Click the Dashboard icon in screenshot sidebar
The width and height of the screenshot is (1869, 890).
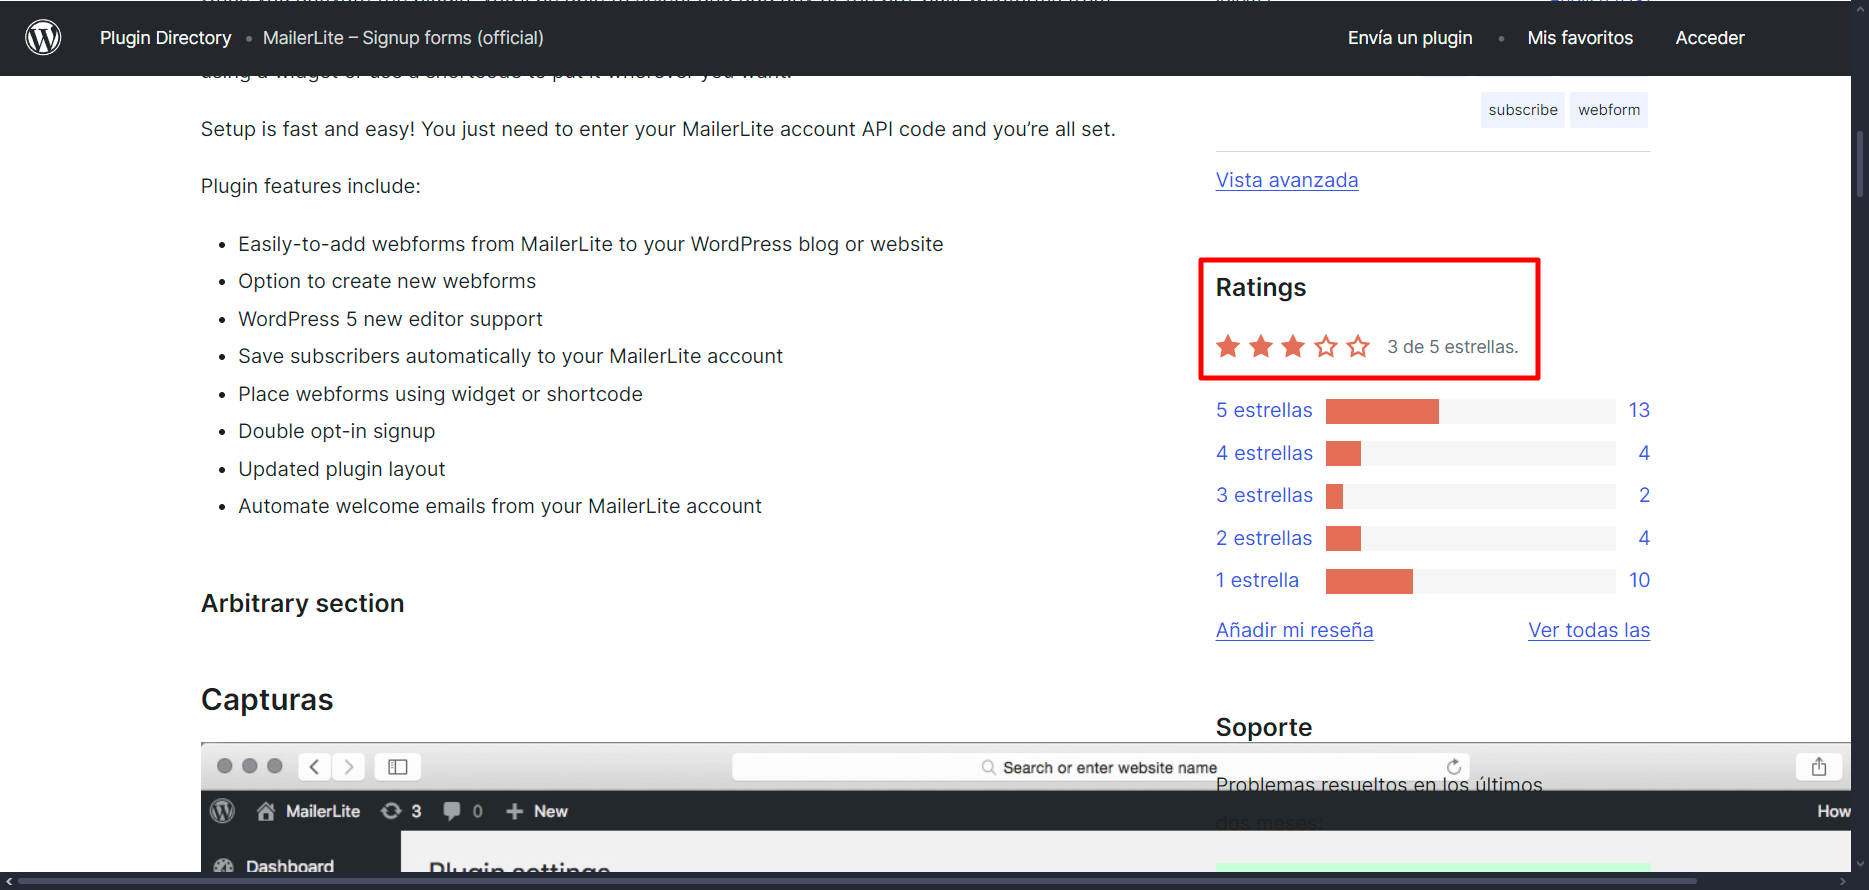coord(224,866)
